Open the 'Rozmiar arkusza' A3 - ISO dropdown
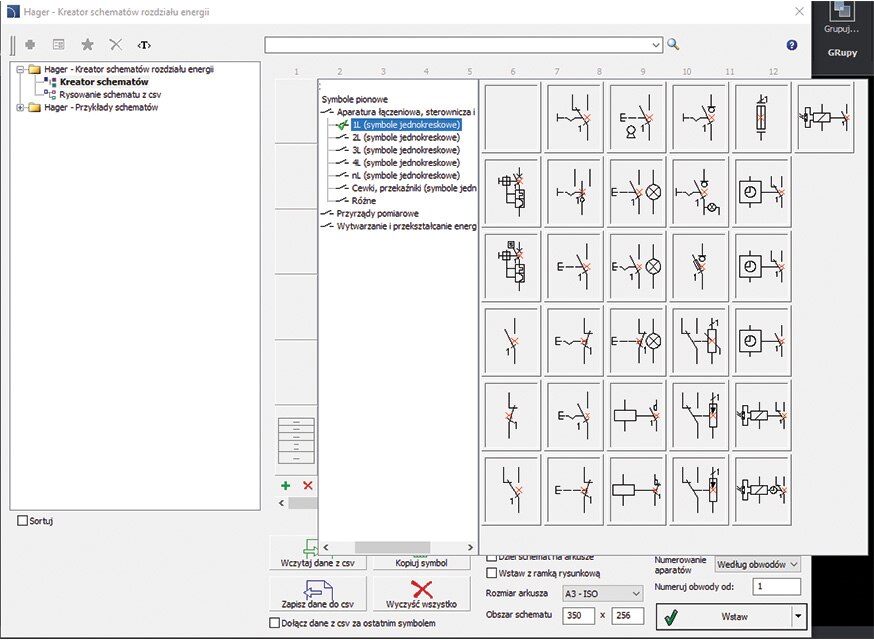Image resolution: width=874 pixels, height=640 pixels. click(602, 593)
